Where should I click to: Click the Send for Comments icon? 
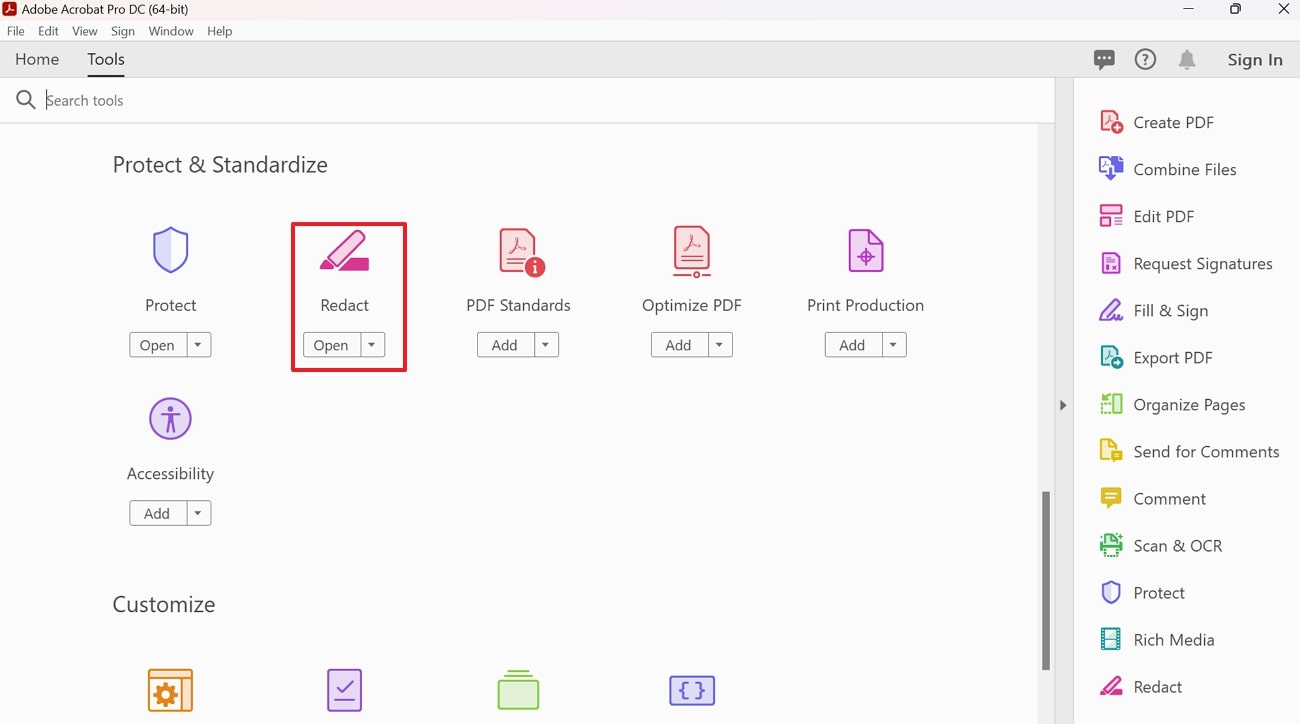pyautogui.click(x=1111, y=451)
